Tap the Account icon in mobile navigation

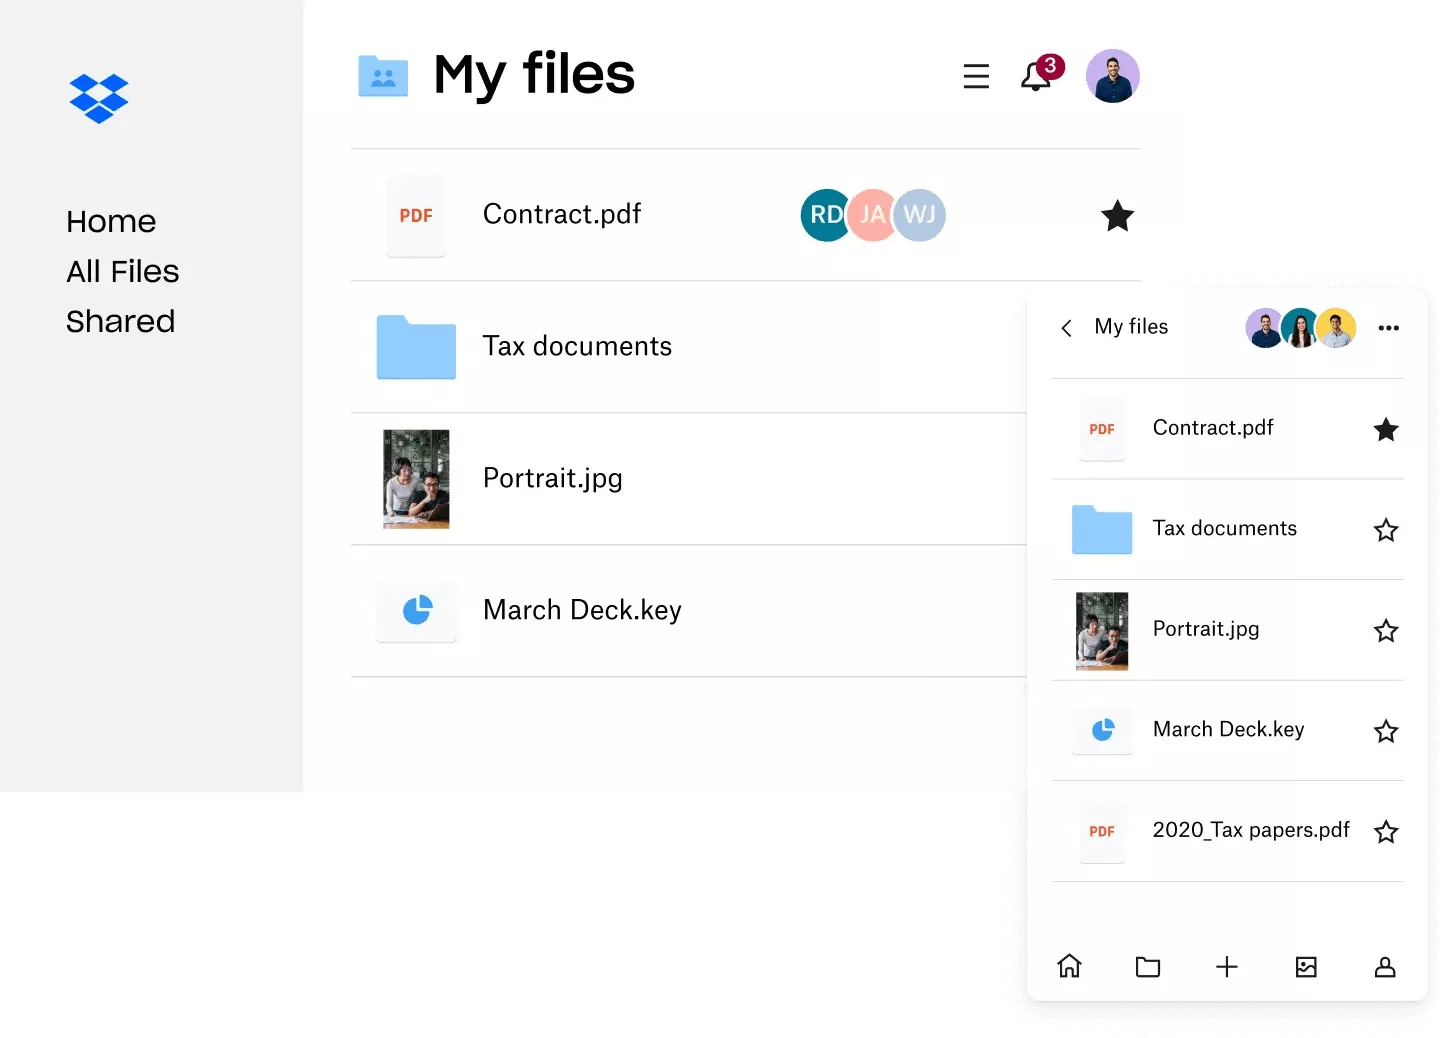1385,967
